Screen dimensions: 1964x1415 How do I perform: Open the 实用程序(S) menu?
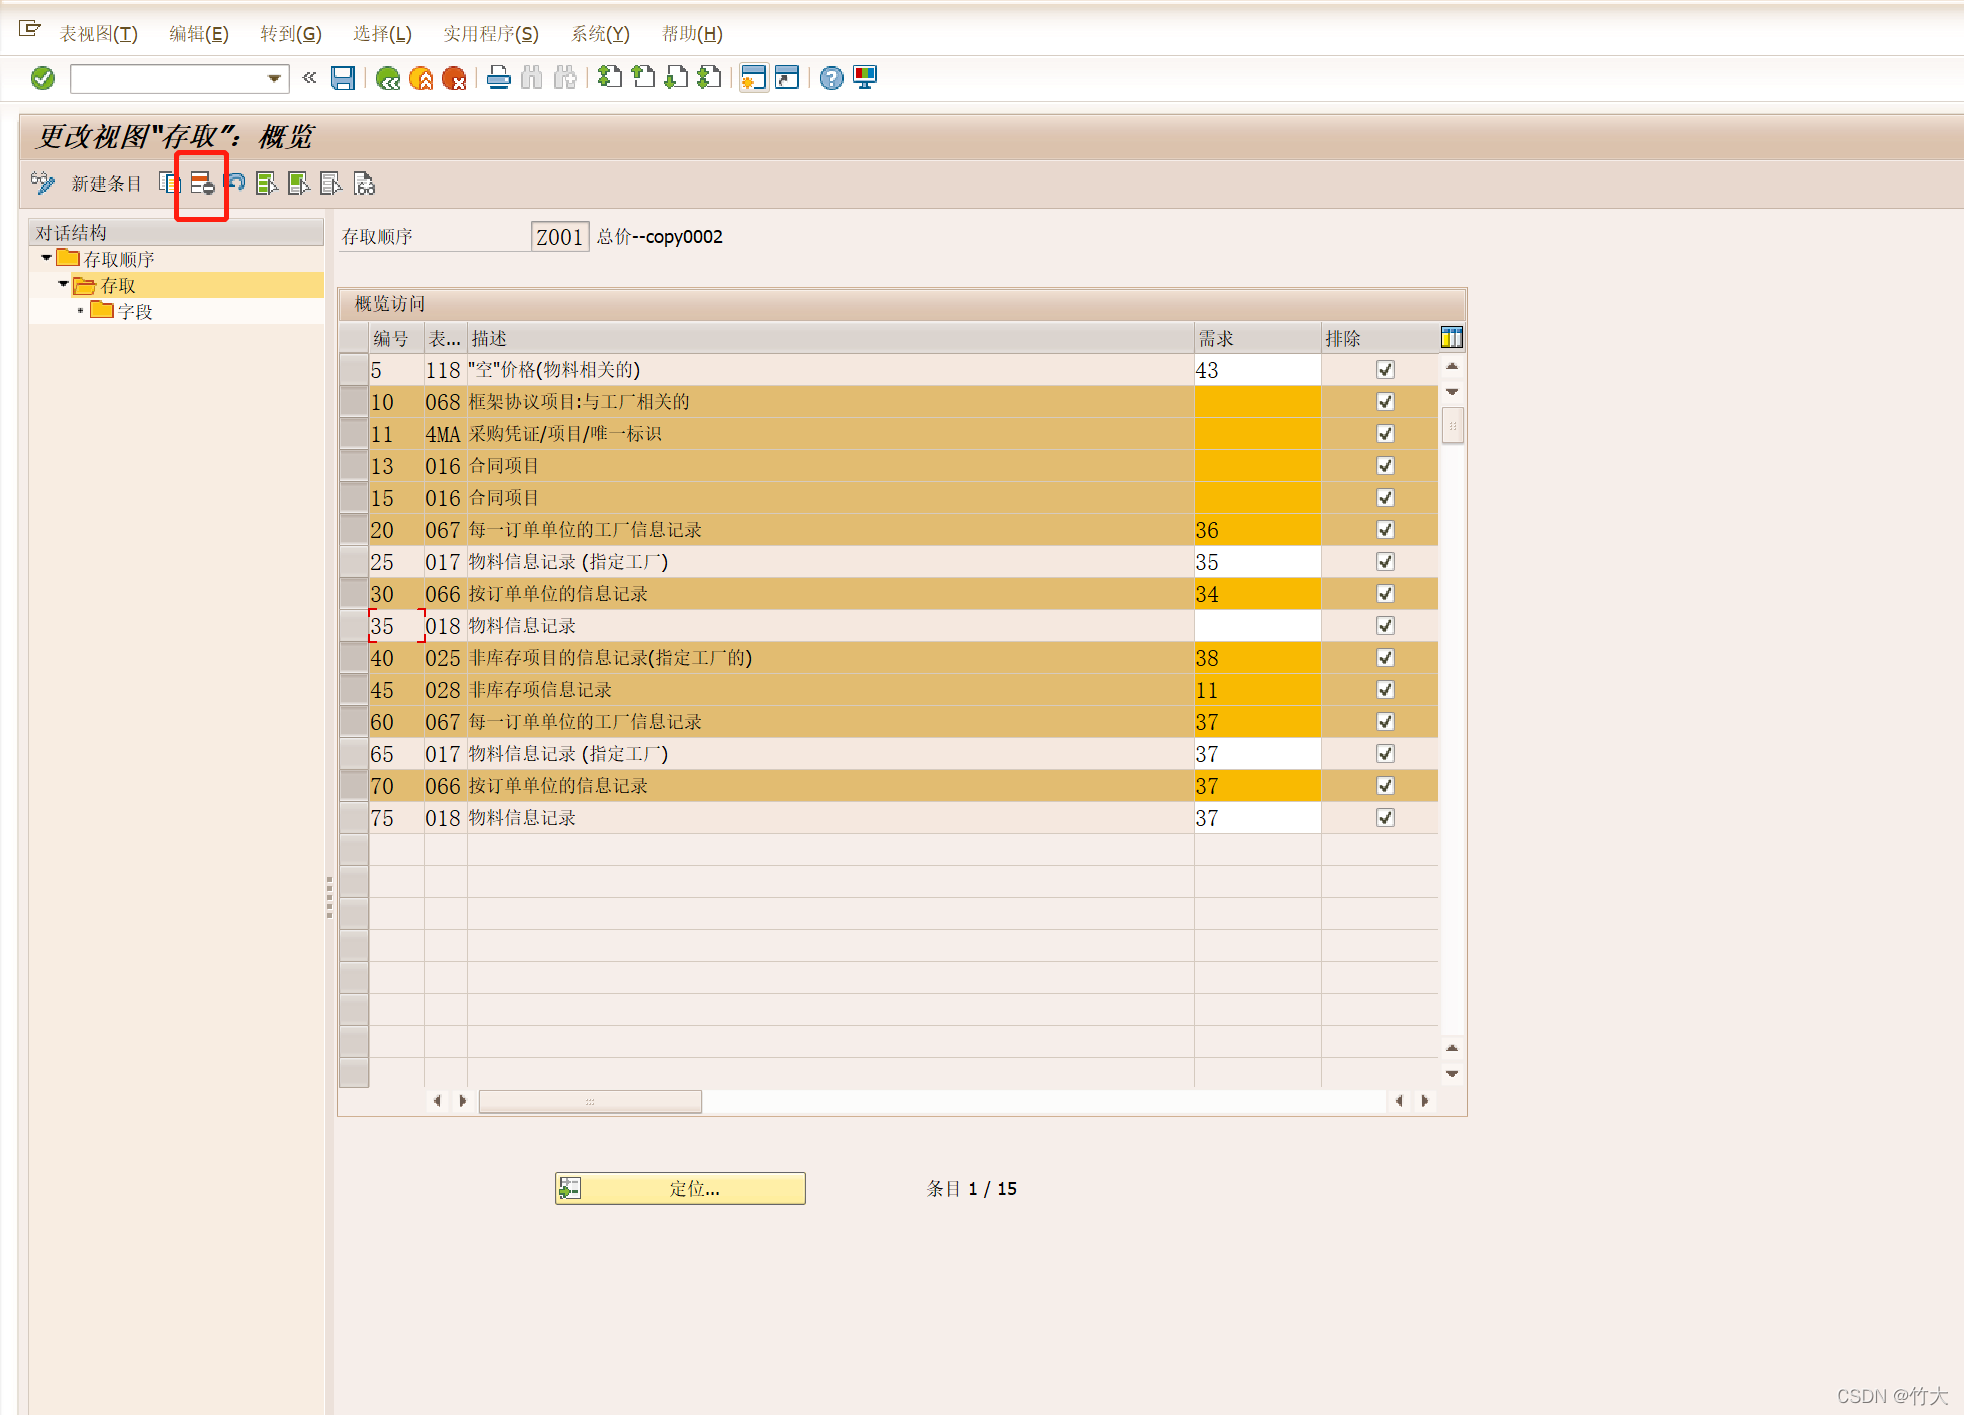pyautogui.click(x=490, y=34)
